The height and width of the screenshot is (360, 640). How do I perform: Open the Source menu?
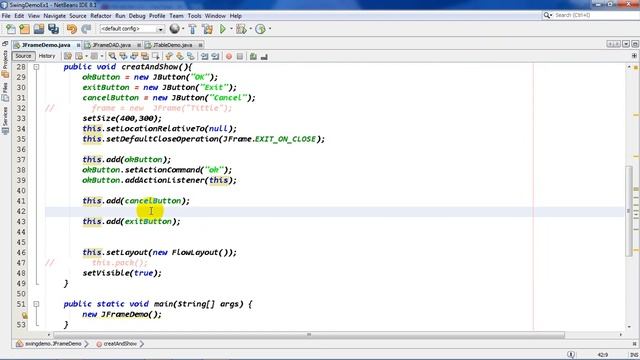tap(78, 16)
